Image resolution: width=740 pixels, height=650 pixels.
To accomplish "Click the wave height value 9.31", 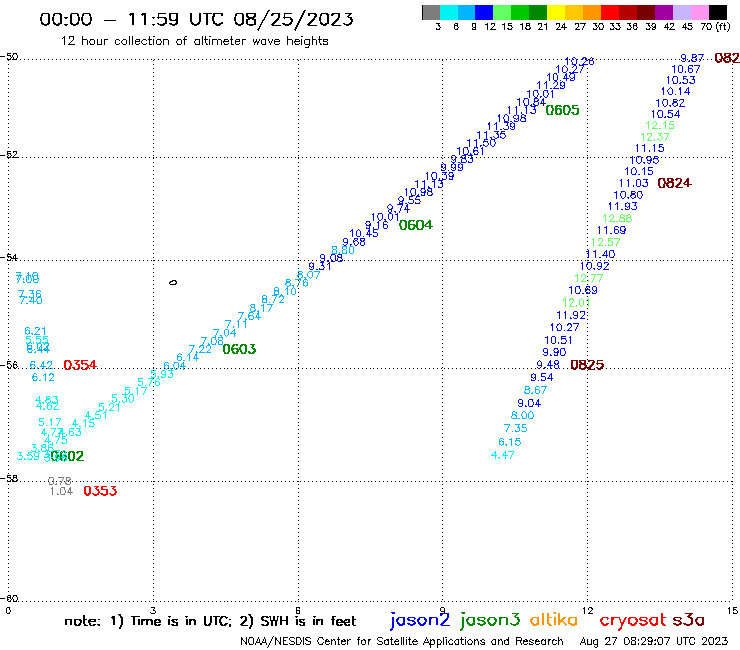I will [320, 266].
